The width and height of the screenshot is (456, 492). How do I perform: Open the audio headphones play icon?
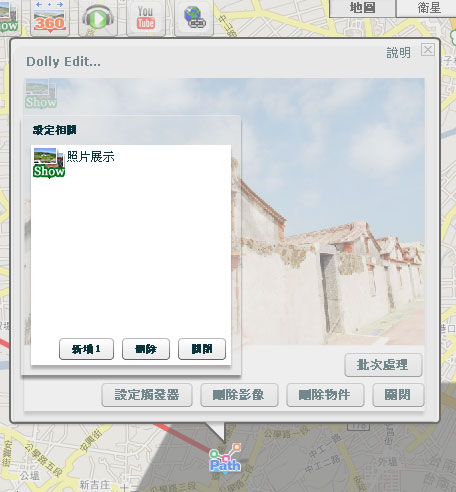[98, 17]
